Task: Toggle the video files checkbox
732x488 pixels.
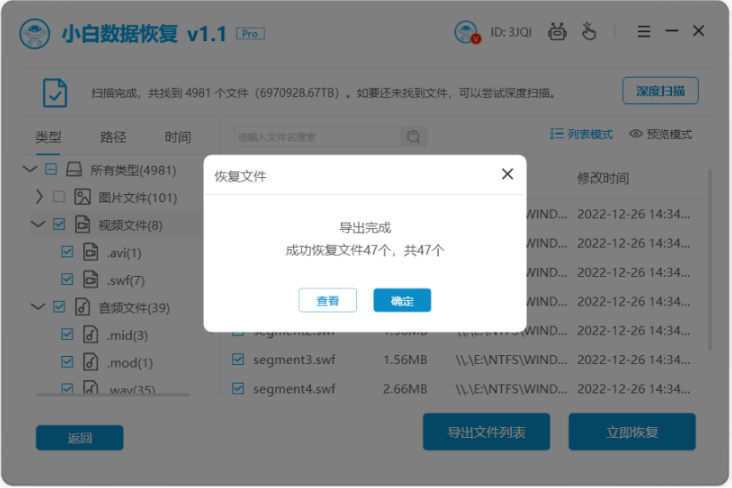Action: pos(59,224)
